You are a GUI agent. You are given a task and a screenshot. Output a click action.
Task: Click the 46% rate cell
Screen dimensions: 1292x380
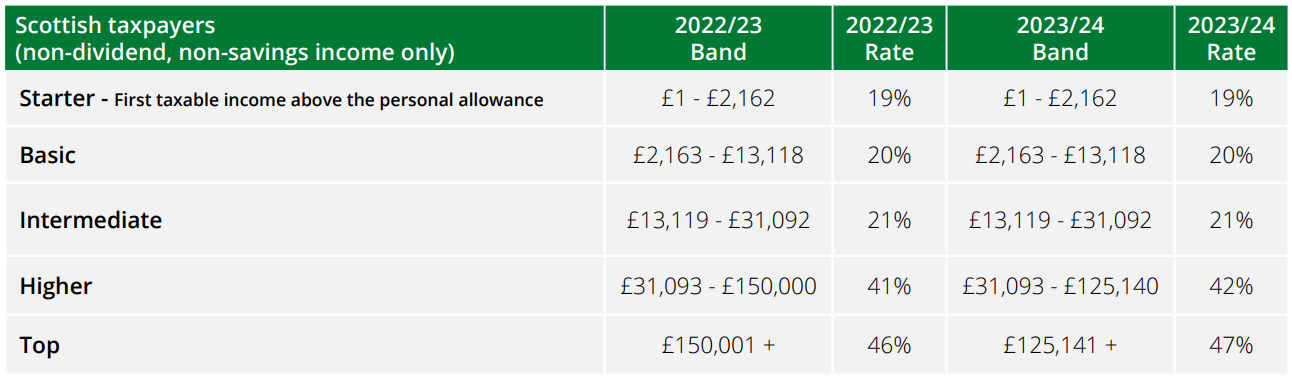pos(889,345)
